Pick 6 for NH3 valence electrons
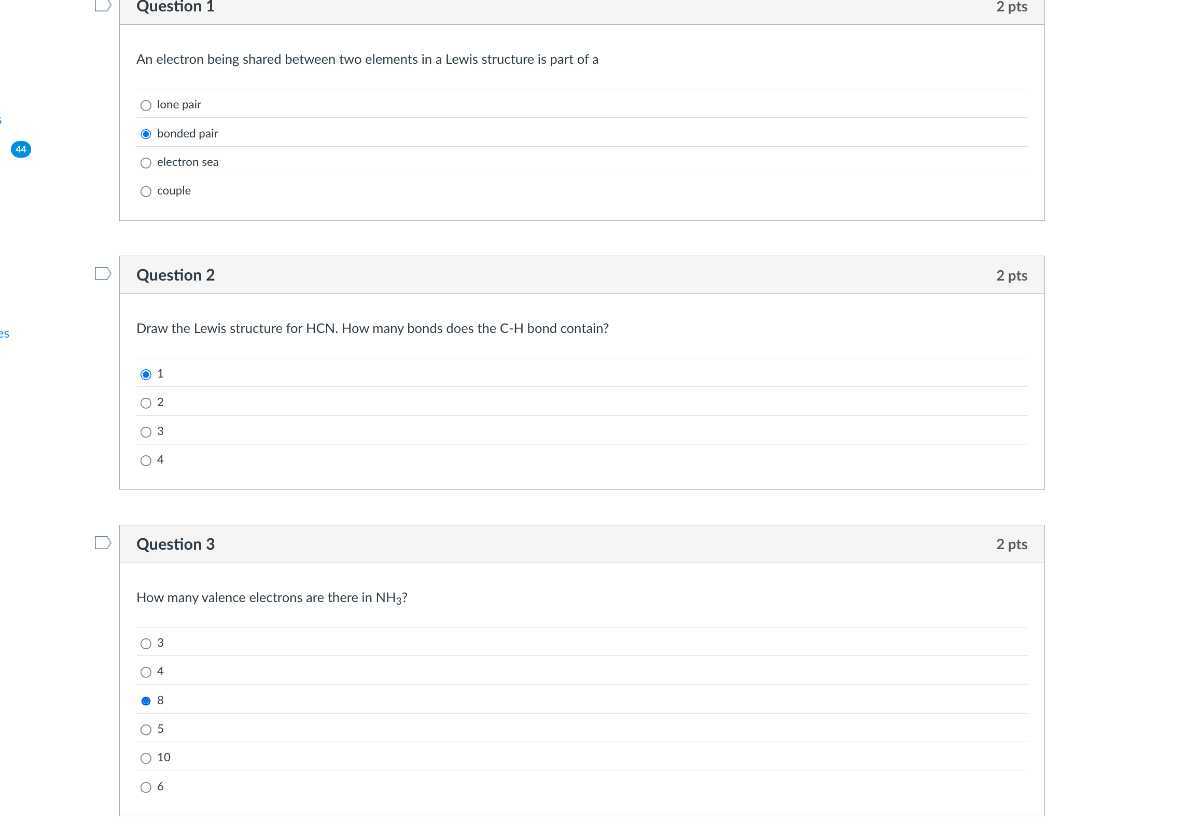1200x826 pixels. tap(146, 788)
